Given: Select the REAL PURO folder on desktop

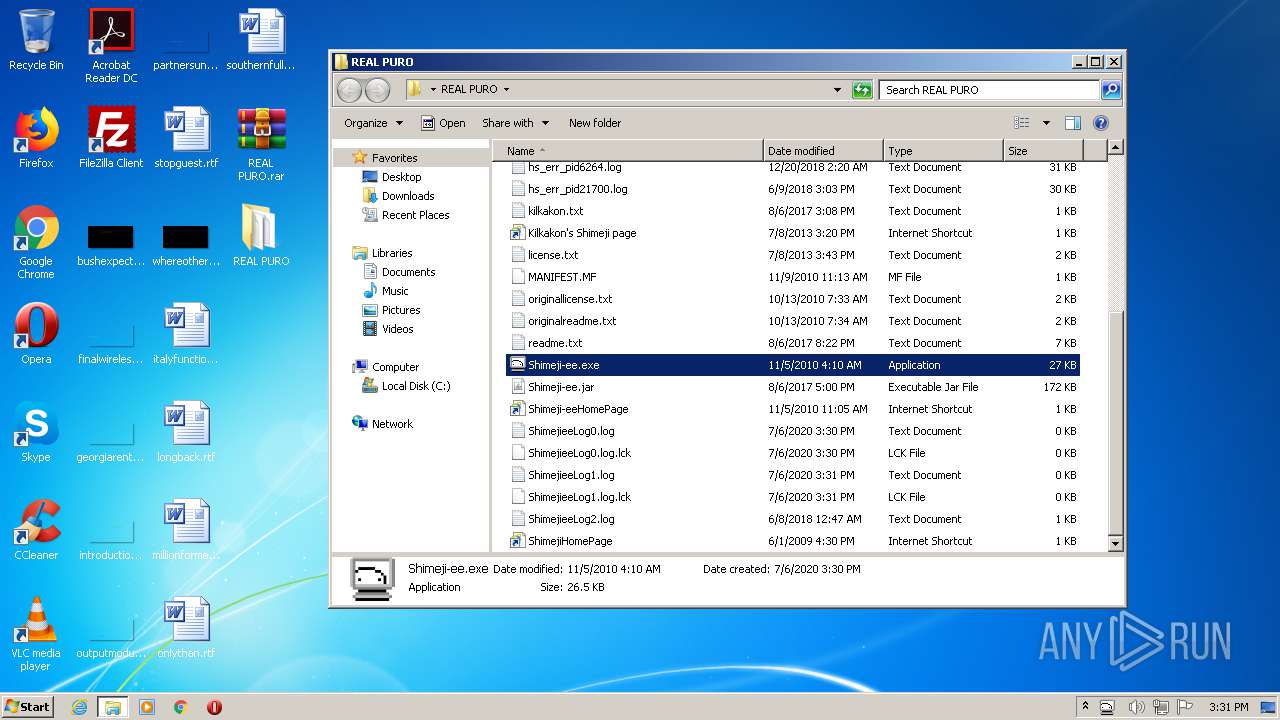Looking at the screenshot, I should point(261,236).
